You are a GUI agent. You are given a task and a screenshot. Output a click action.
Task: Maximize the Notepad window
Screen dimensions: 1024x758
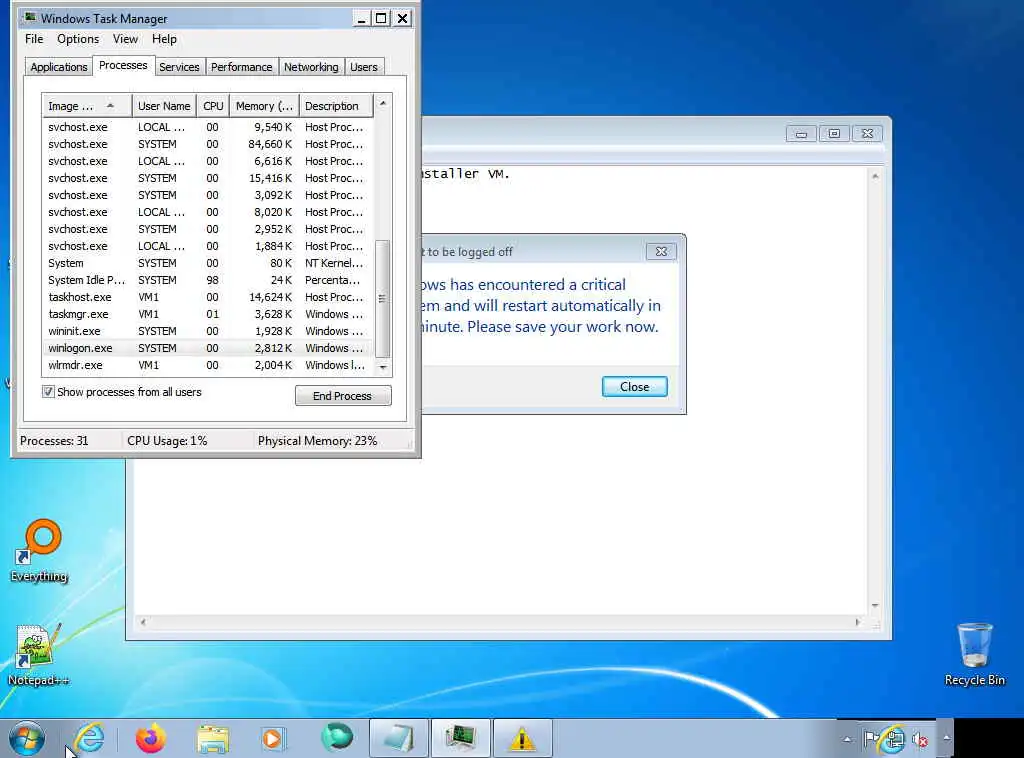point(834,133)
